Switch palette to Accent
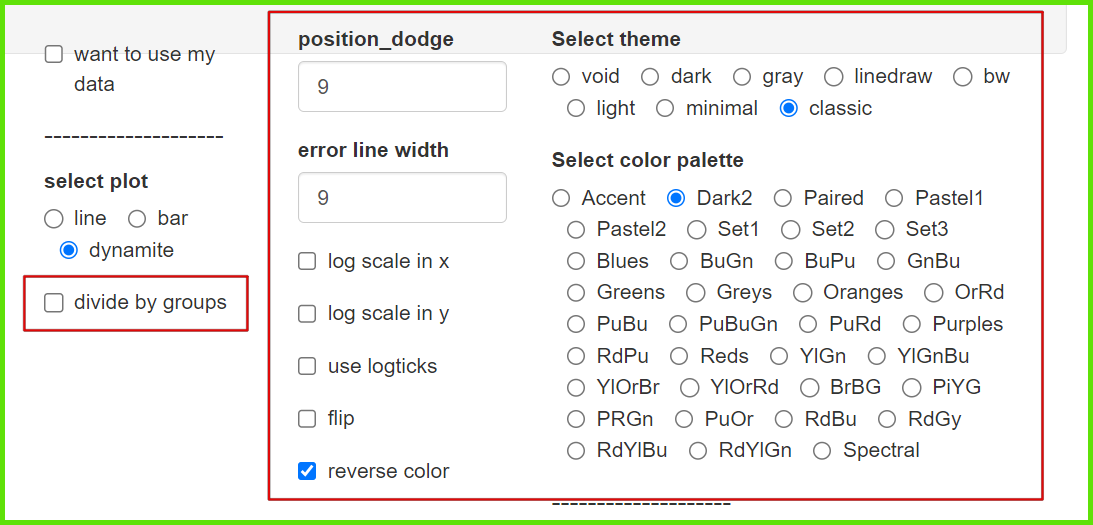Image resolution: width=1093 pixels, height=525 pixels. pos(561,198)
